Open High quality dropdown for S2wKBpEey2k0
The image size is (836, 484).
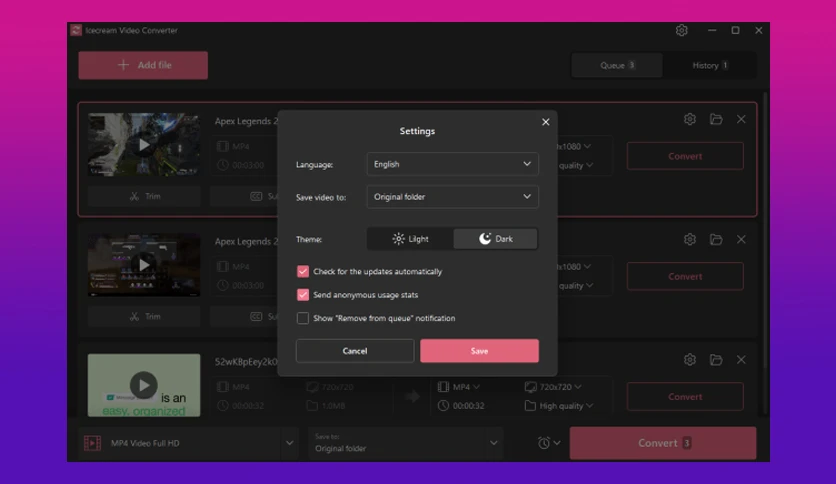559,406
